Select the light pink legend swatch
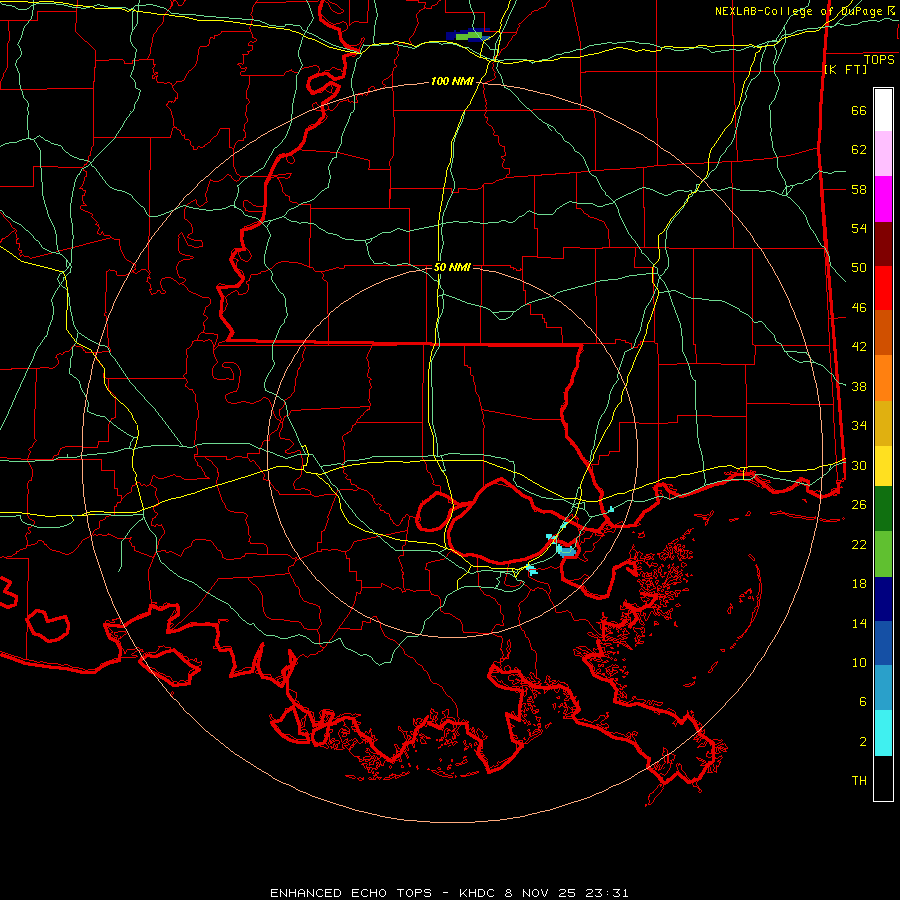Screen dimensions: 900x900 (x=883, y=154)
